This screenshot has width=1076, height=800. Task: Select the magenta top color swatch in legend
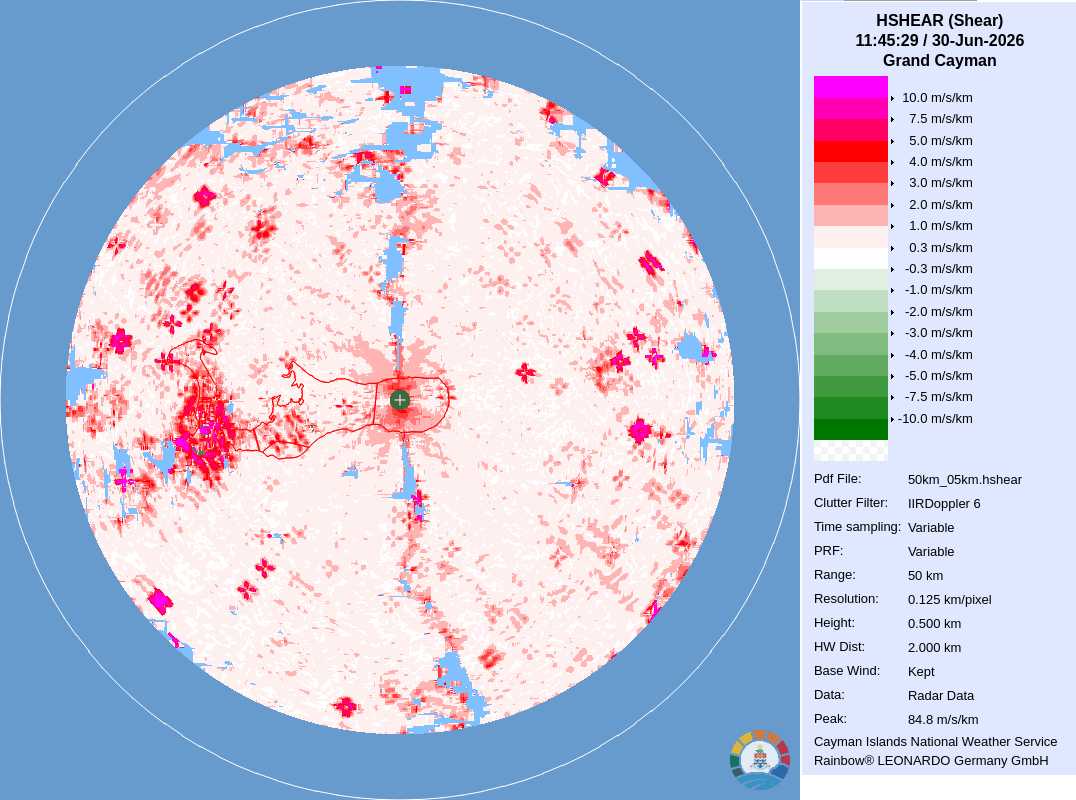(851, 87)
